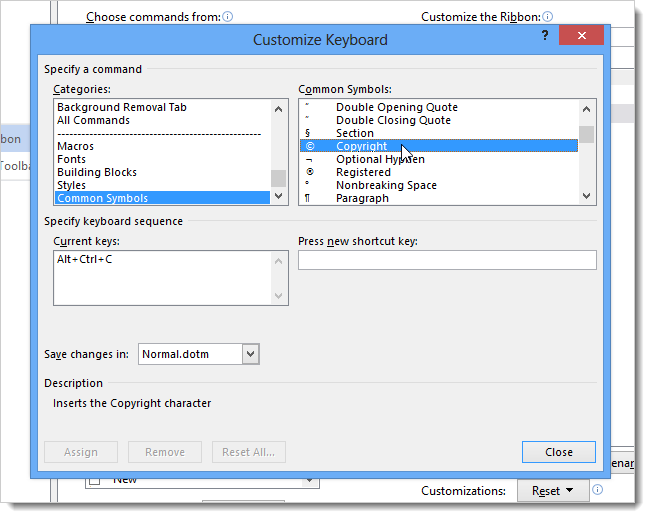
Task: Select All Commands category
Action: 162,120
